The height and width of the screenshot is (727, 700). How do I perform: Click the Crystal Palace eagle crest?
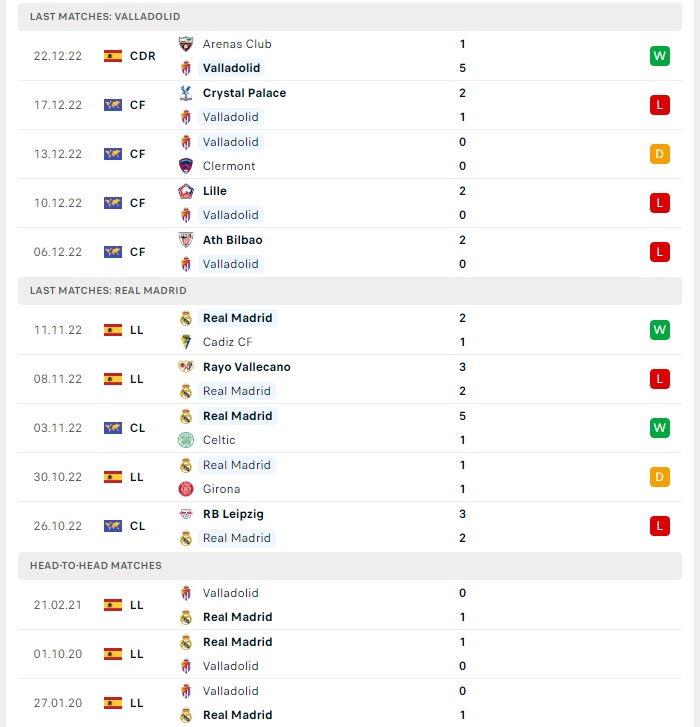186,93
